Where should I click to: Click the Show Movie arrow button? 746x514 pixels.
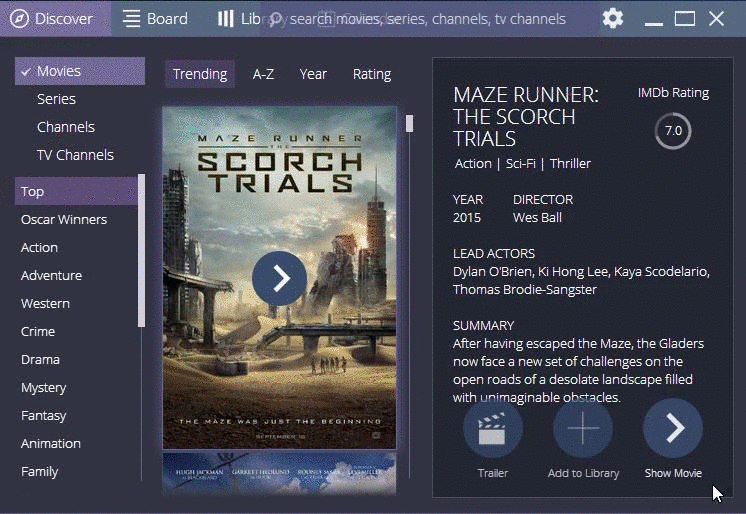(x=673, y=428)
